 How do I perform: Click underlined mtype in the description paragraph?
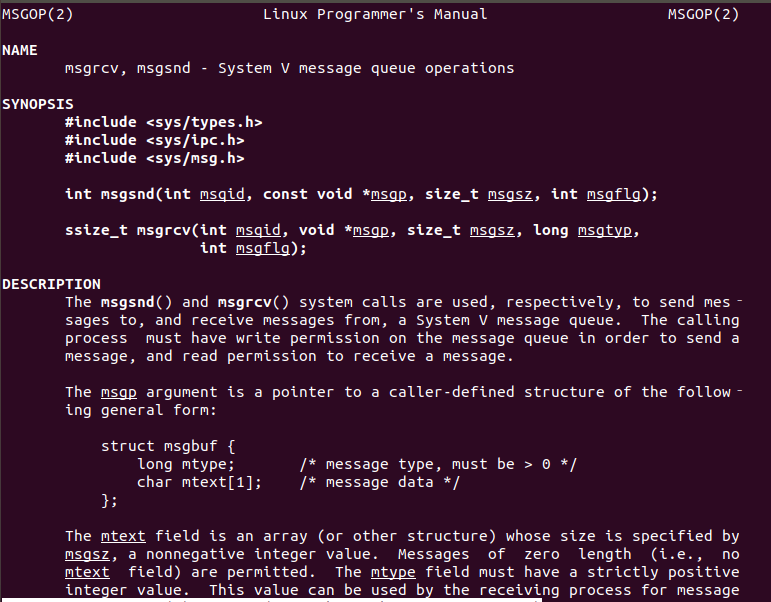coord(393,572)
